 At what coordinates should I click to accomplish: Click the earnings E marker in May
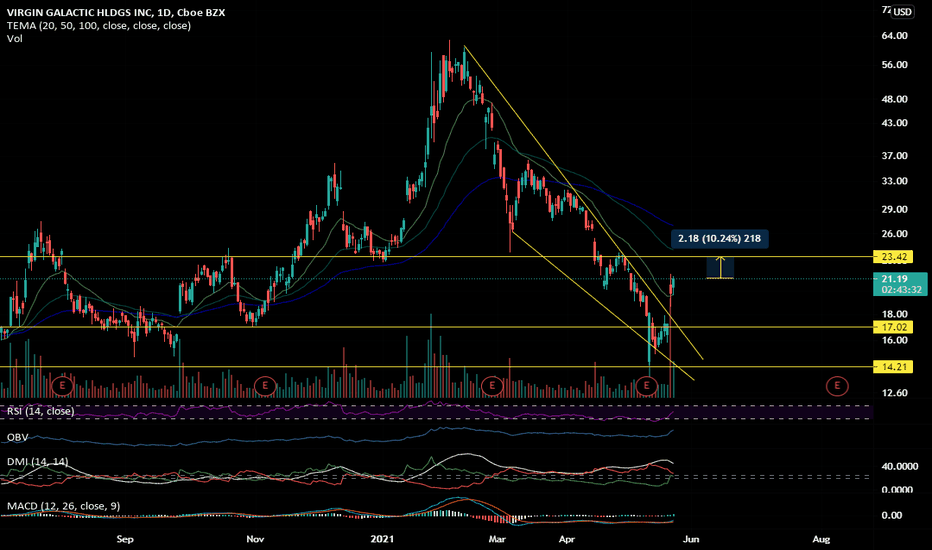click(x=646, y=386)
